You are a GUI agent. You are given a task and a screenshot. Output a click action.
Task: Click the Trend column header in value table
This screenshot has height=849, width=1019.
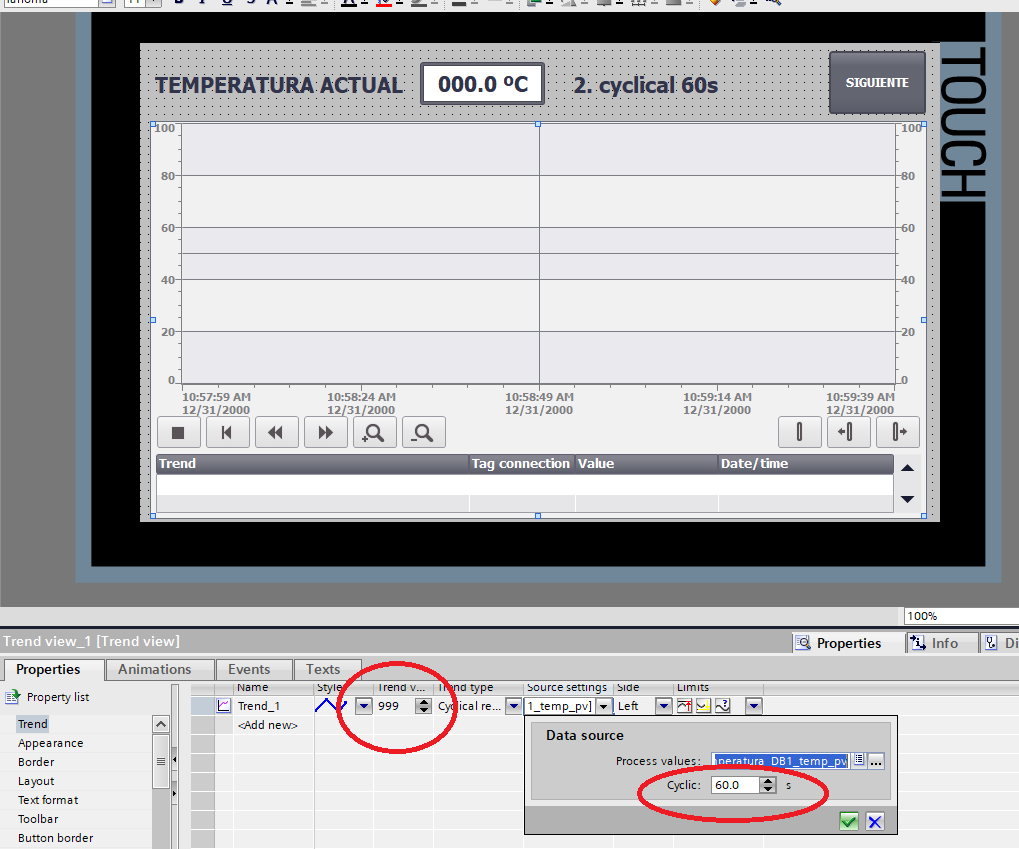313,464
